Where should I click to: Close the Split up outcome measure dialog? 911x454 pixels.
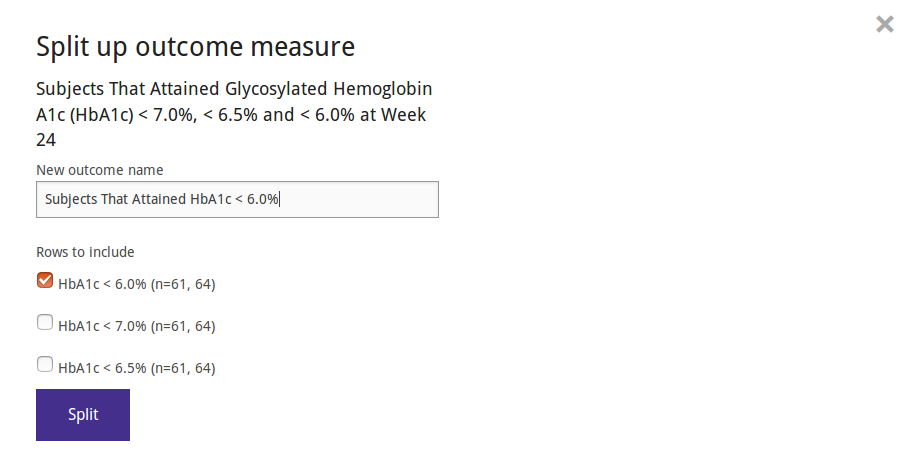(x=884, y=24)
